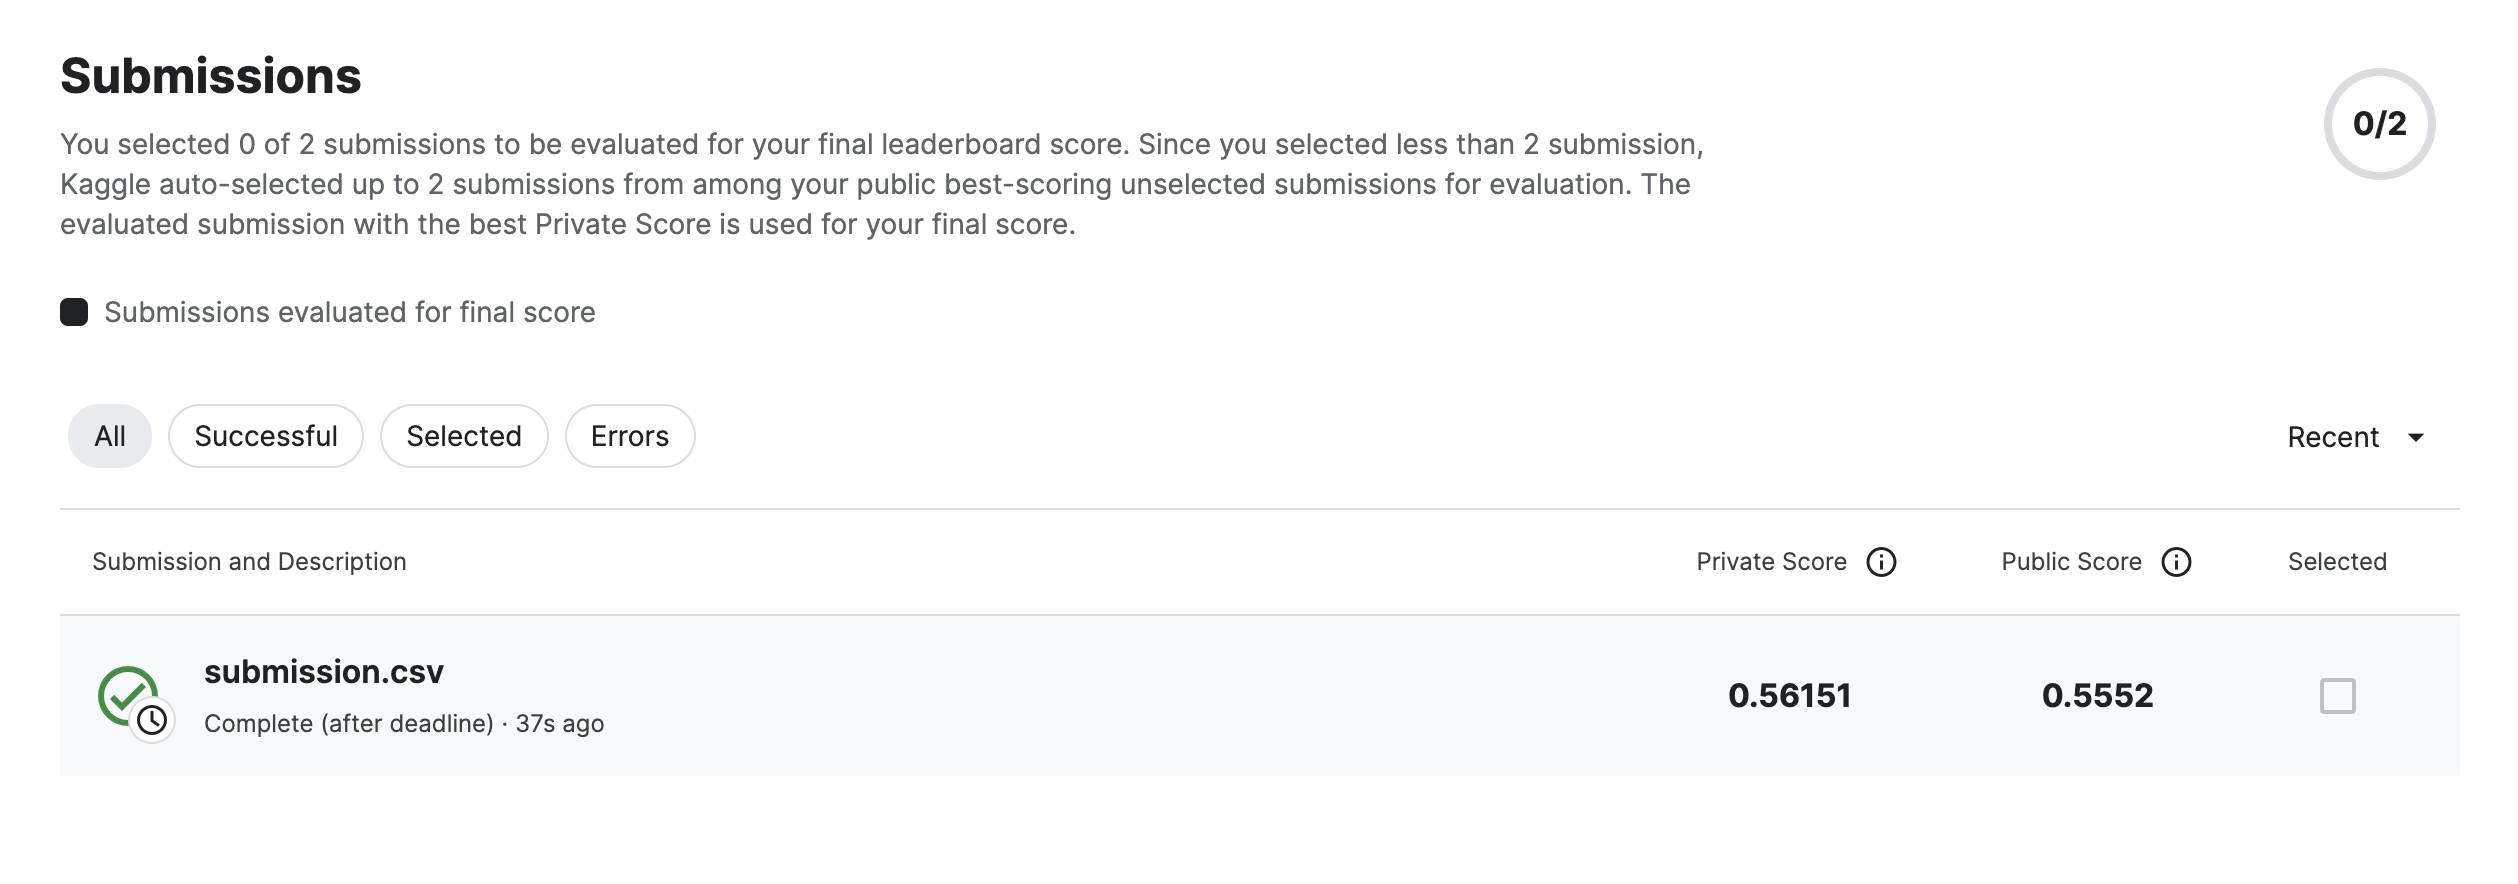Click the Private Score info icon

pos(1881,562)
